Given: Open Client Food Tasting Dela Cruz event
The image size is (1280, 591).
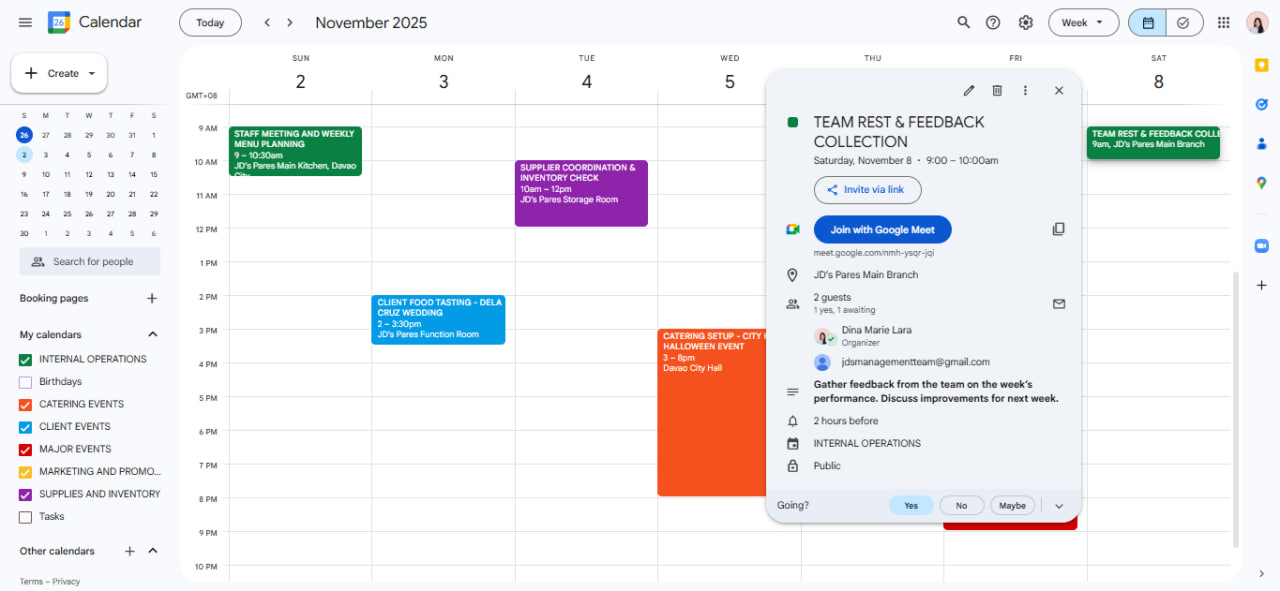Looking at the screenshot, I should pos(438,319).
